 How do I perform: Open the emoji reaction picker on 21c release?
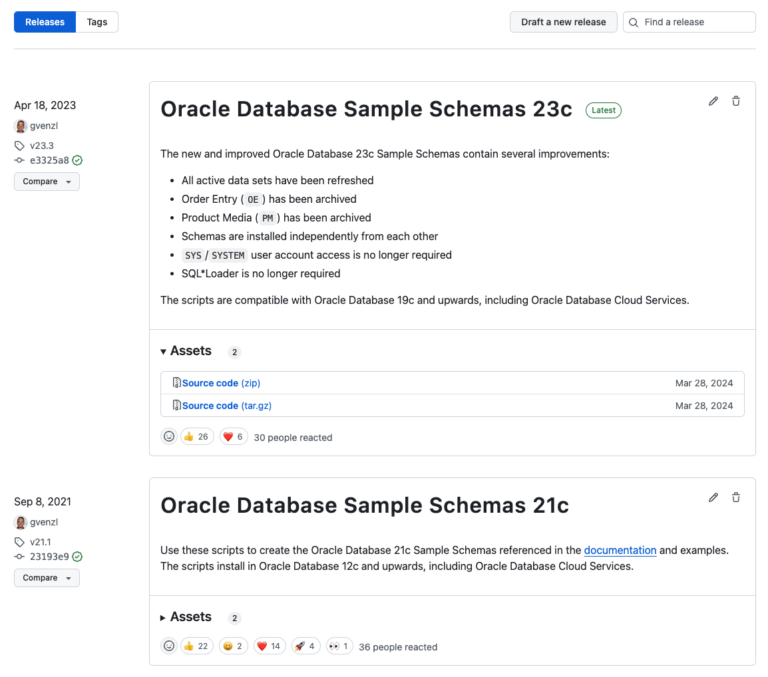click(x=169, y=646)
